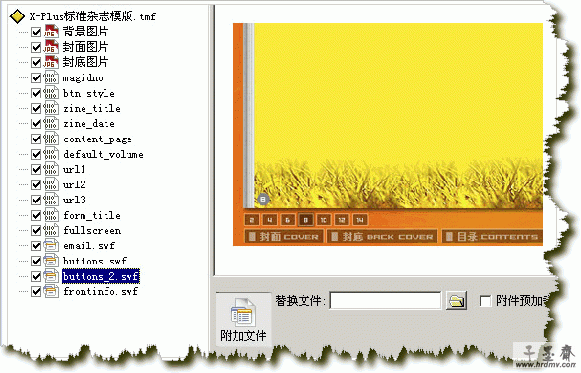Click the yellow diamond template root icon

tap(17, 16)
